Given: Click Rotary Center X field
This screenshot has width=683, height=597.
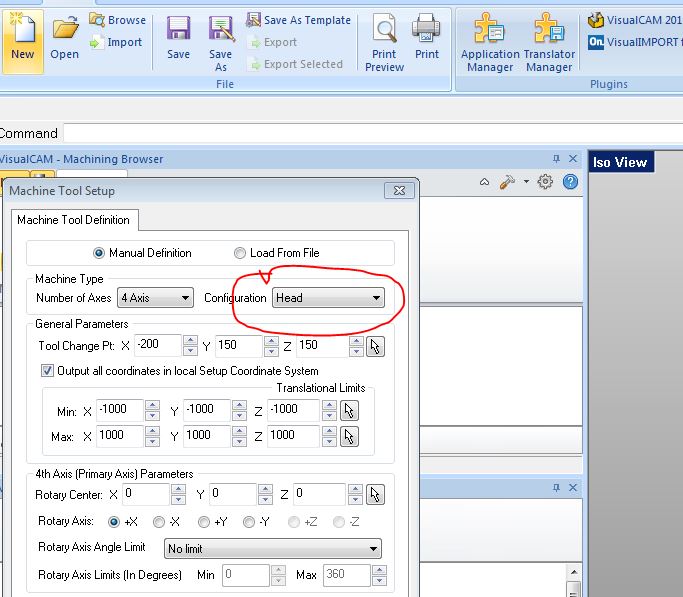Looking at the screenshot, I should 145,494.
